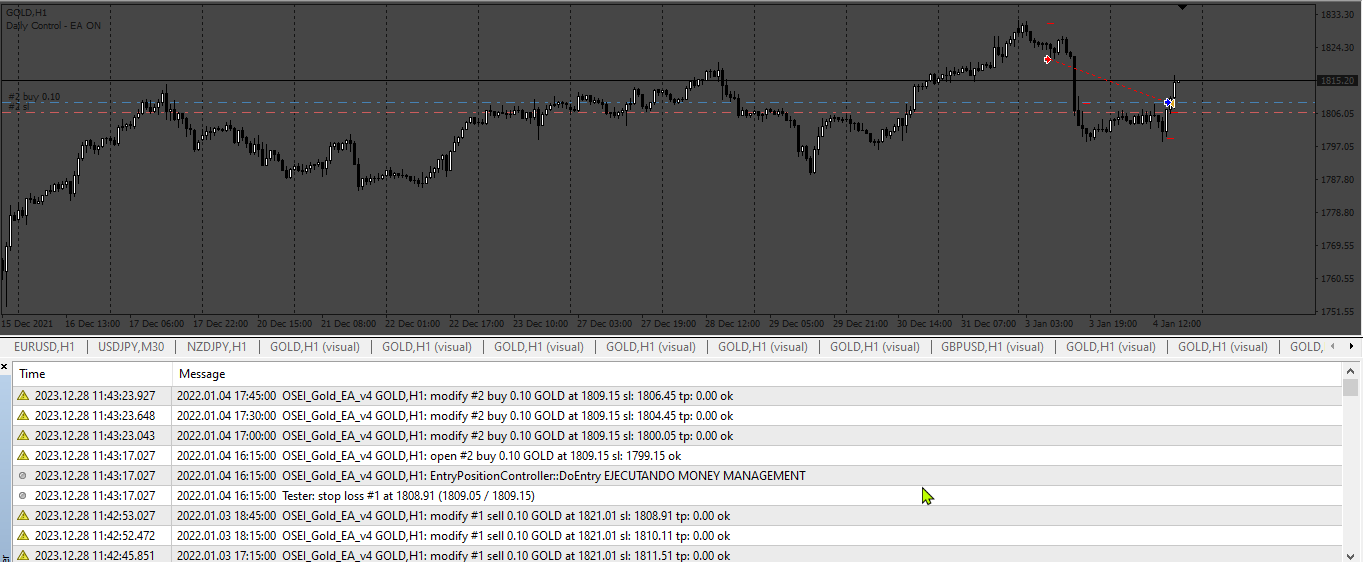The image size is (1363, 562).
Task: Select time cell 2023.12.28 11:42:52.472
Action: [x=95, y=536]
